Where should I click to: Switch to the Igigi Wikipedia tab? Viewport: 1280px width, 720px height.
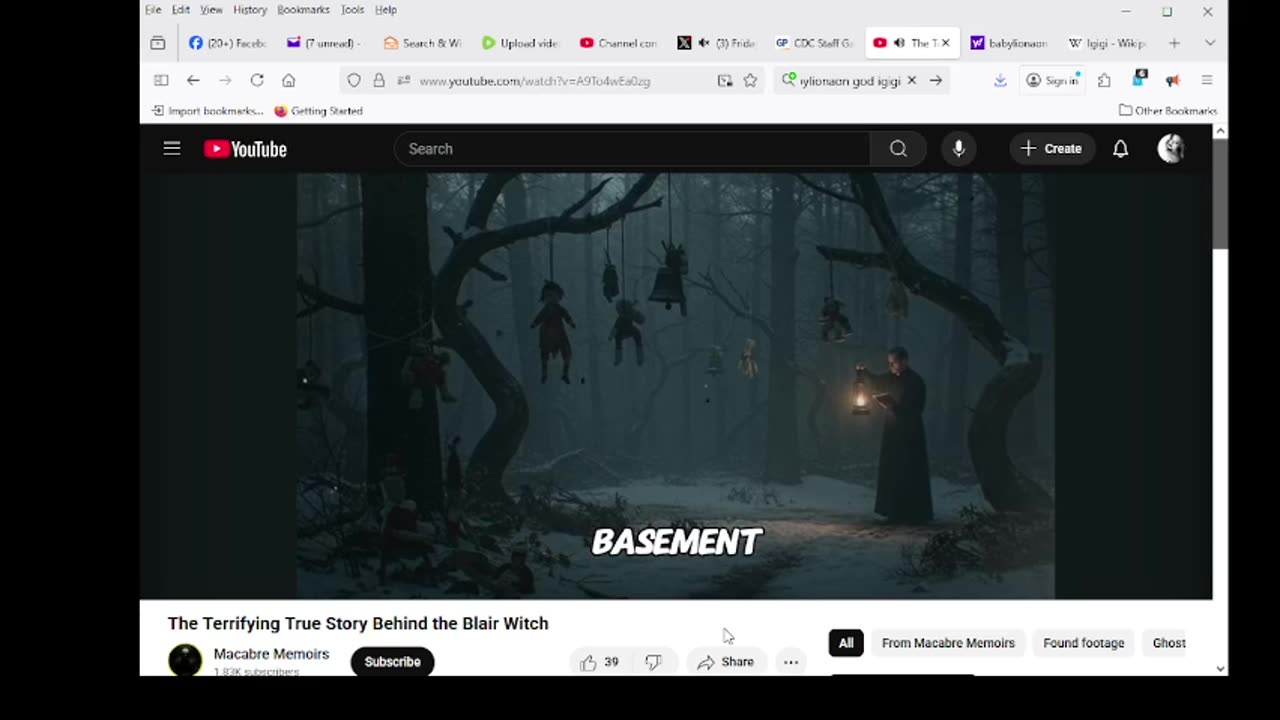coord(1107,43)
